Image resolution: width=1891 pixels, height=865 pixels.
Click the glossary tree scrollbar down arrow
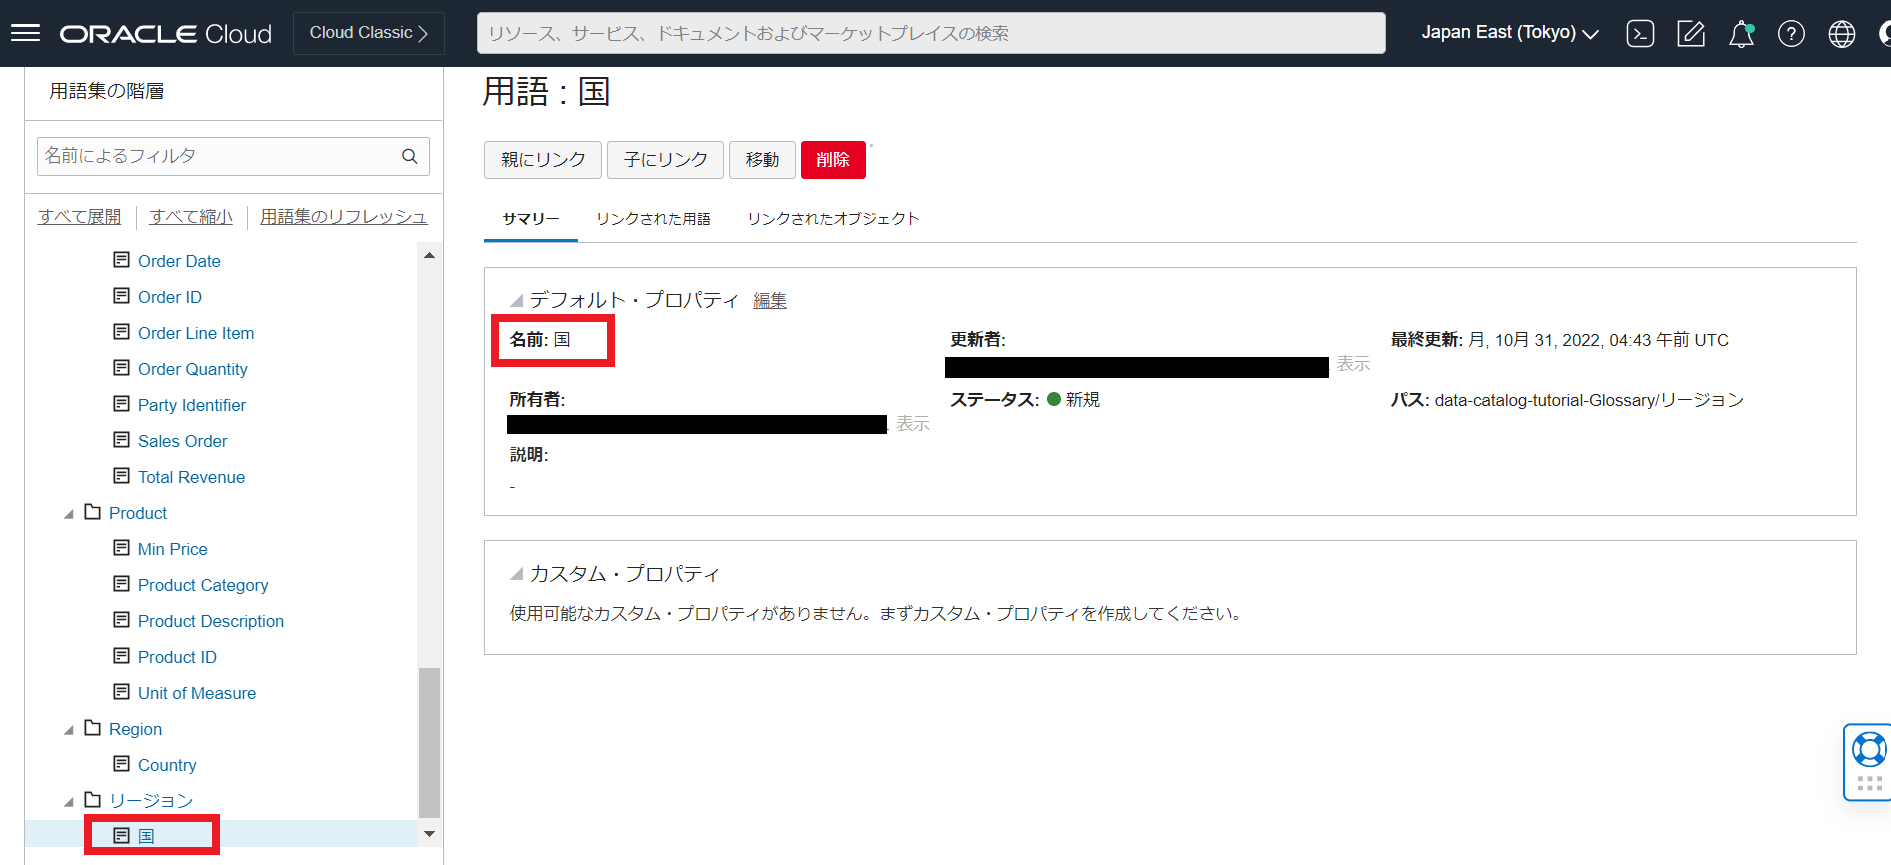click(x=429, y=834)
